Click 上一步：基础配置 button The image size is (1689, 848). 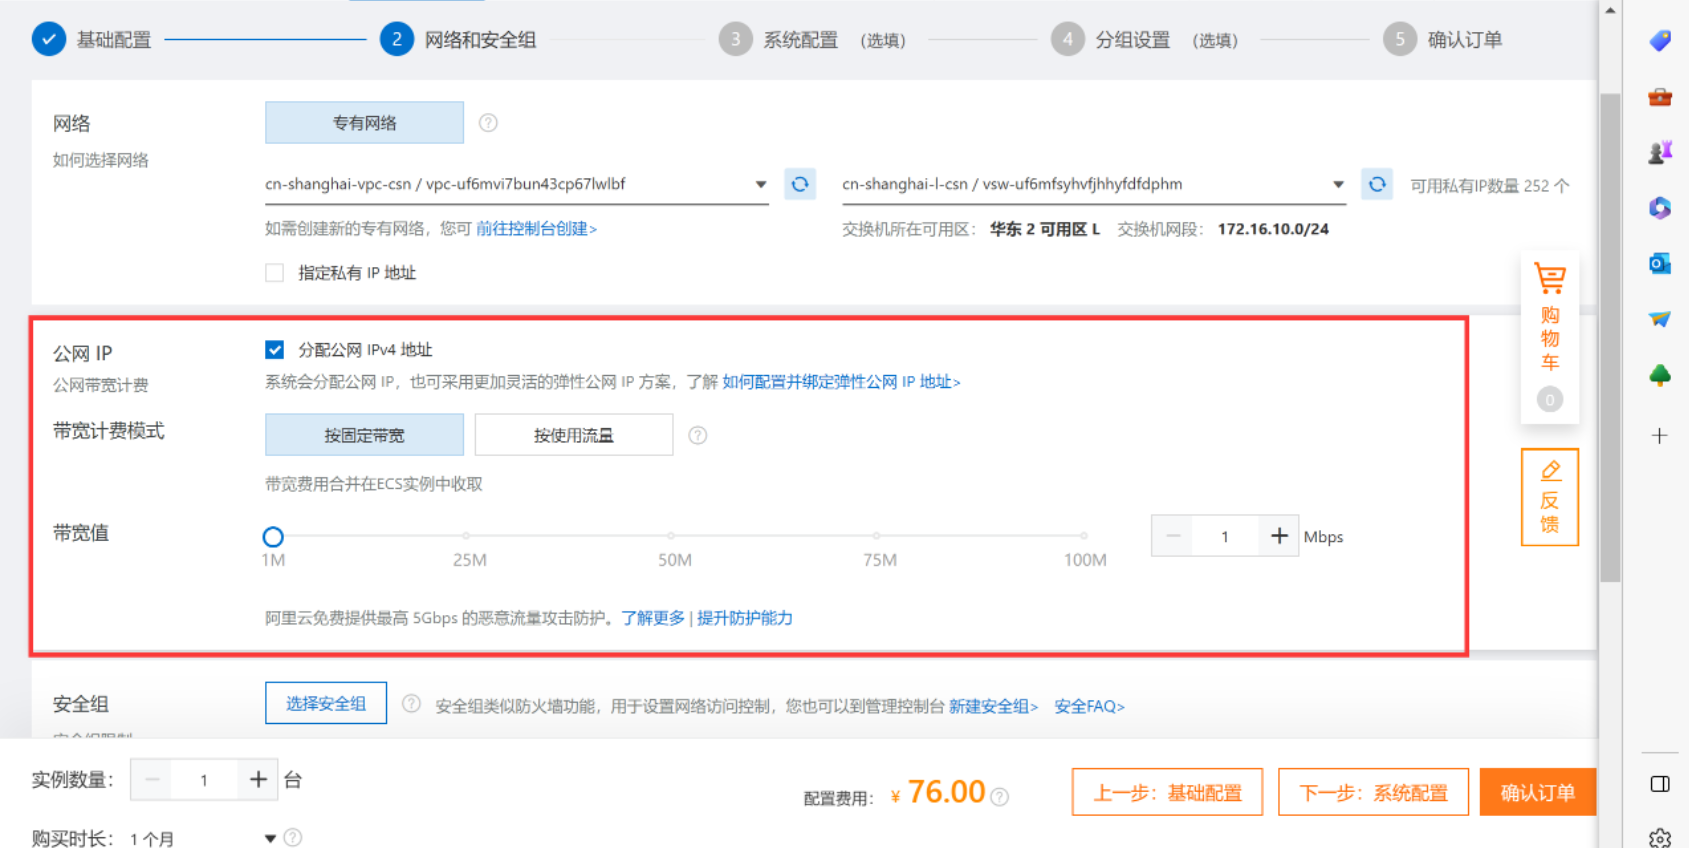coord(1167,792)
